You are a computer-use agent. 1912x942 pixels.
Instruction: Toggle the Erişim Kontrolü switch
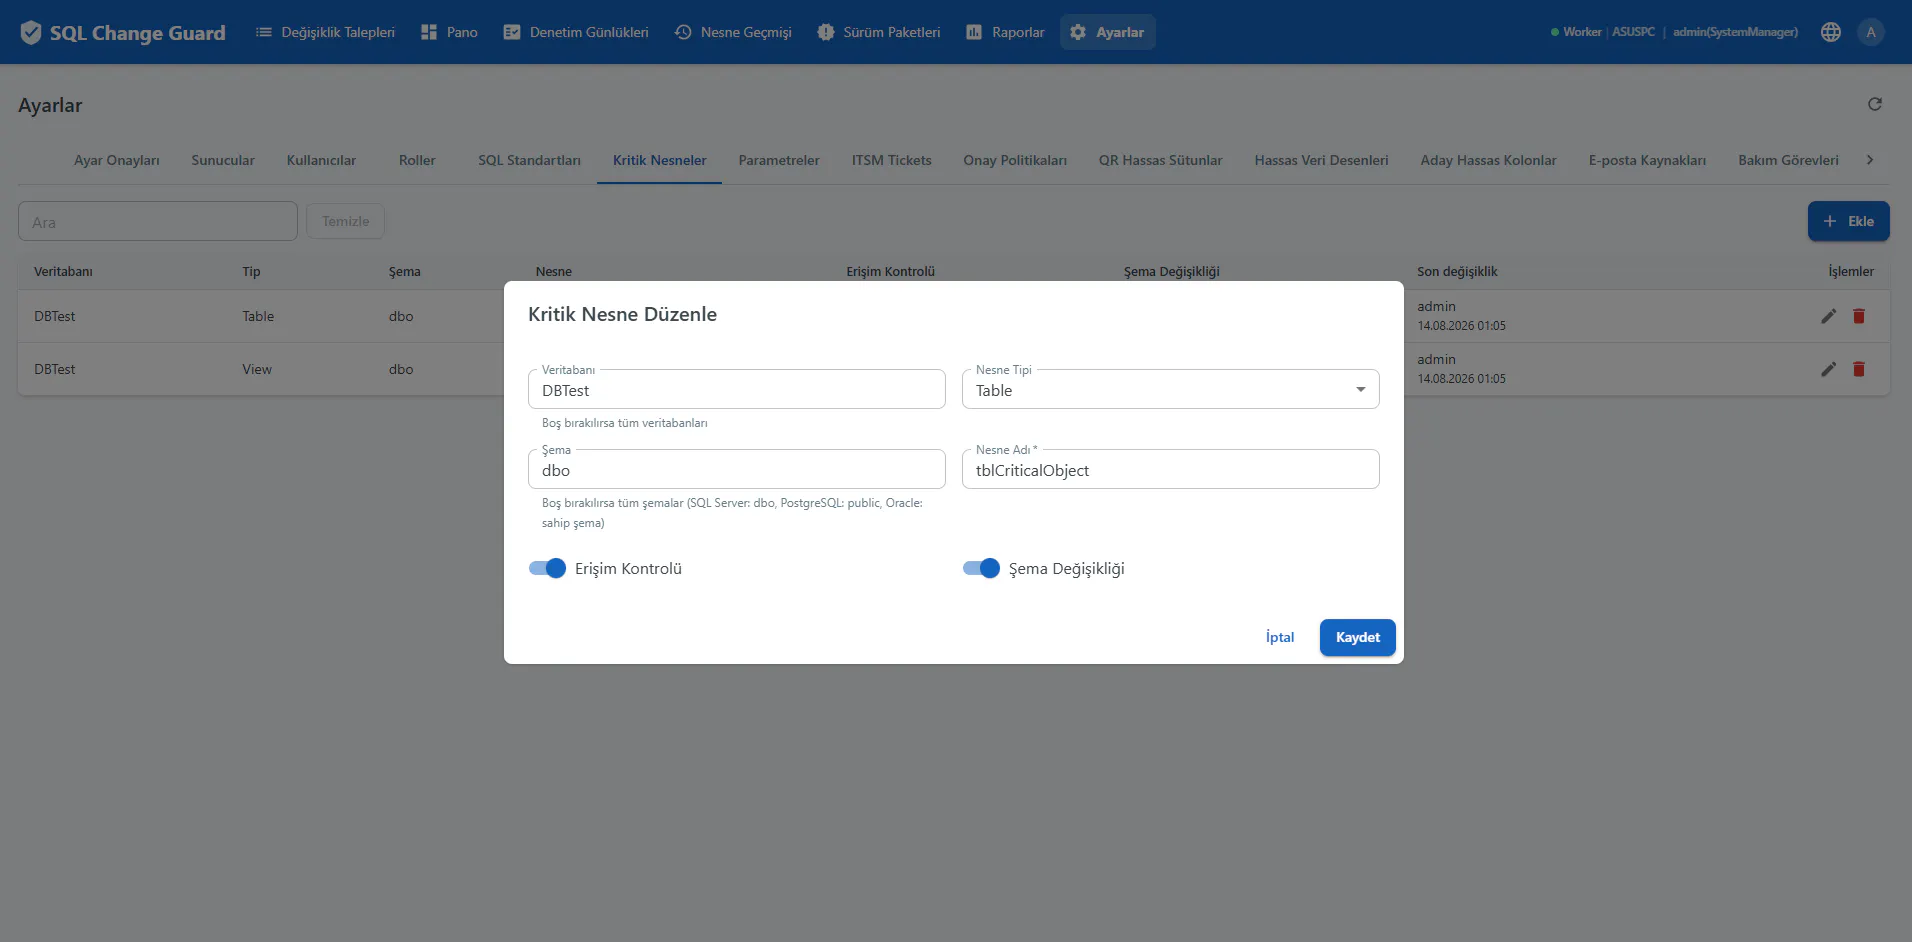(x=547, y=568)
